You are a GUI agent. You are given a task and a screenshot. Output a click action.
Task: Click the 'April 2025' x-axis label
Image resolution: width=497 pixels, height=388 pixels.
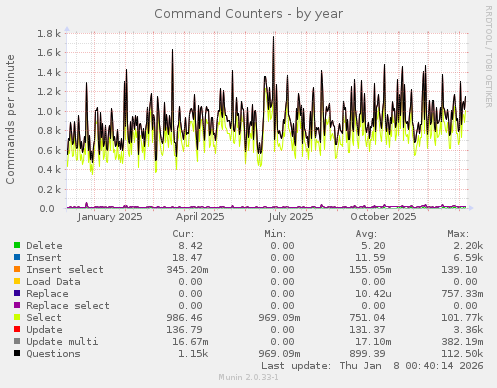200,217
